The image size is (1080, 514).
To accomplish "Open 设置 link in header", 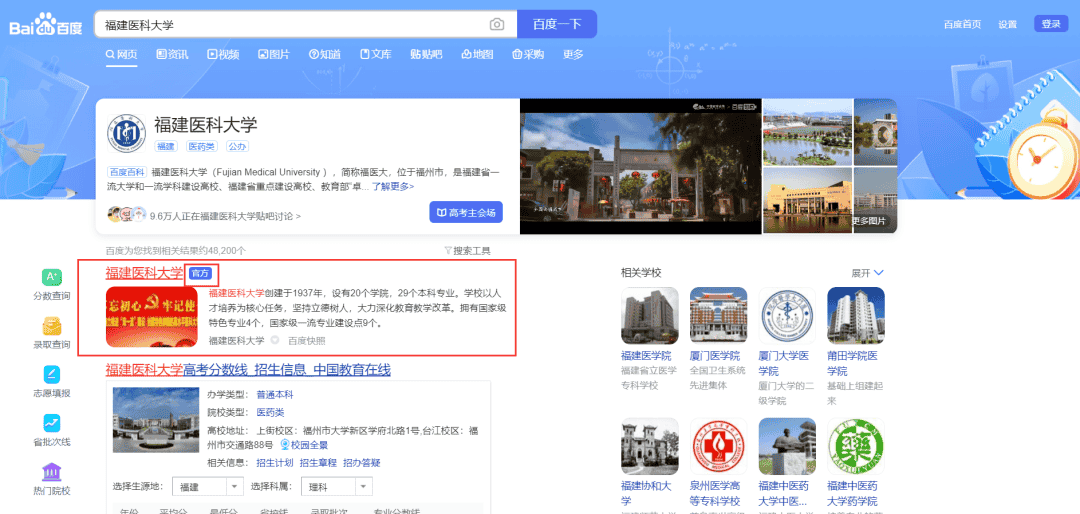I will click(1008, 24).
